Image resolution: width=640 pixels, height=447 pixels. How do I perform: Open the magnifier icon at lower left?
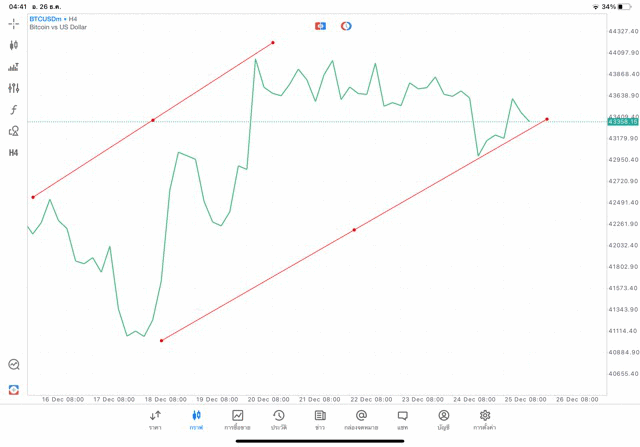pos(13,365)
